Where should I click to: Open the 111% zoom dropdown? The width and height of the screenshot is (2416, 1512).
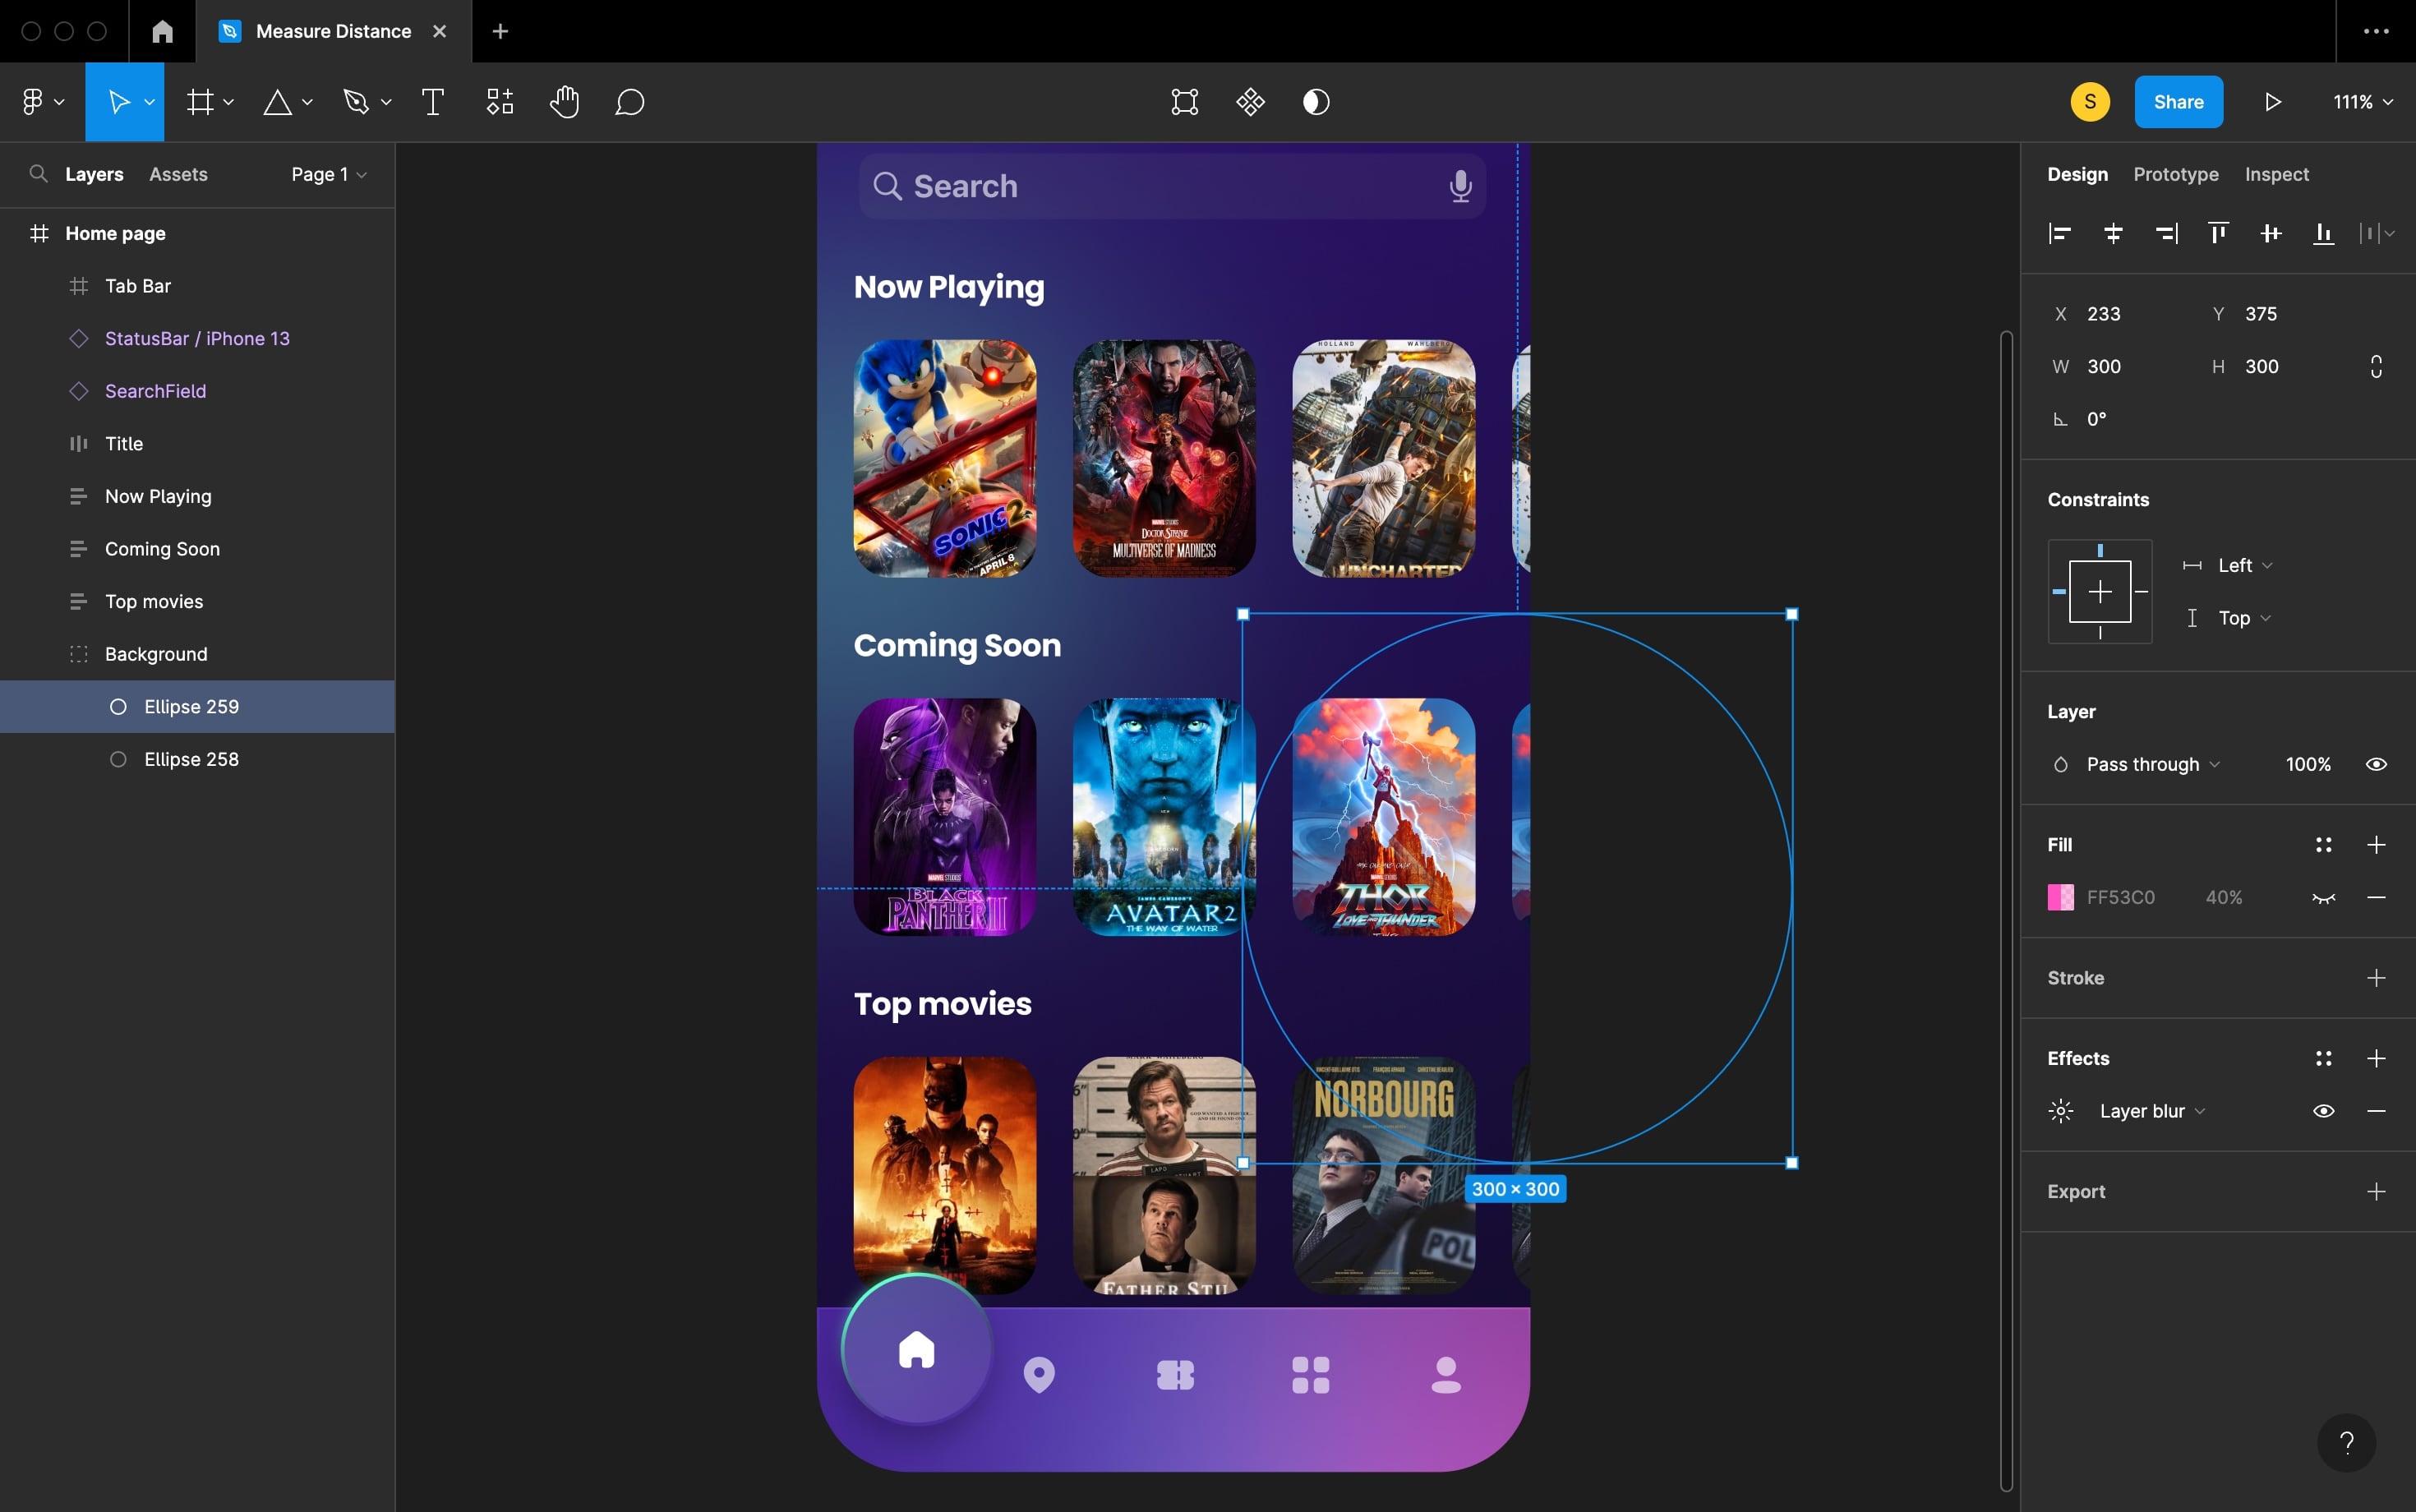(x=2362, y=102)
